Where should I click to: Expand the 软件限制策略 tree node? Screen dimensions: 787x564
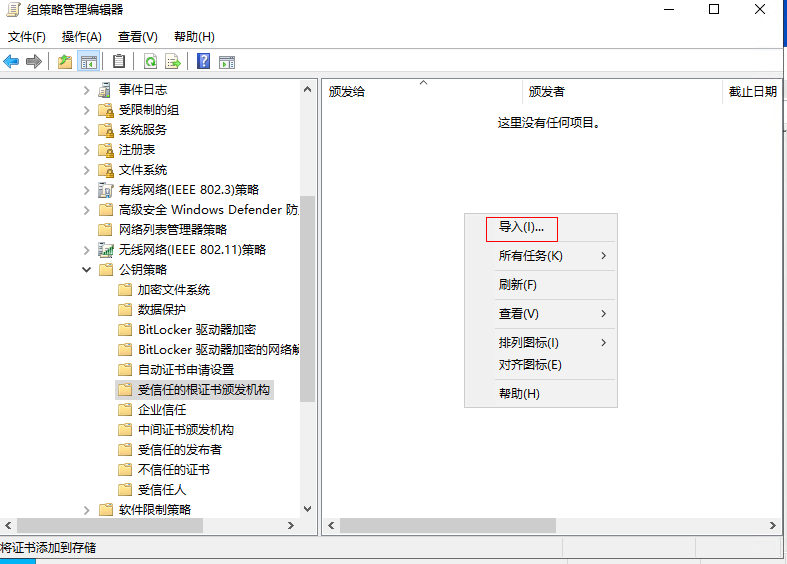[86, 510]
